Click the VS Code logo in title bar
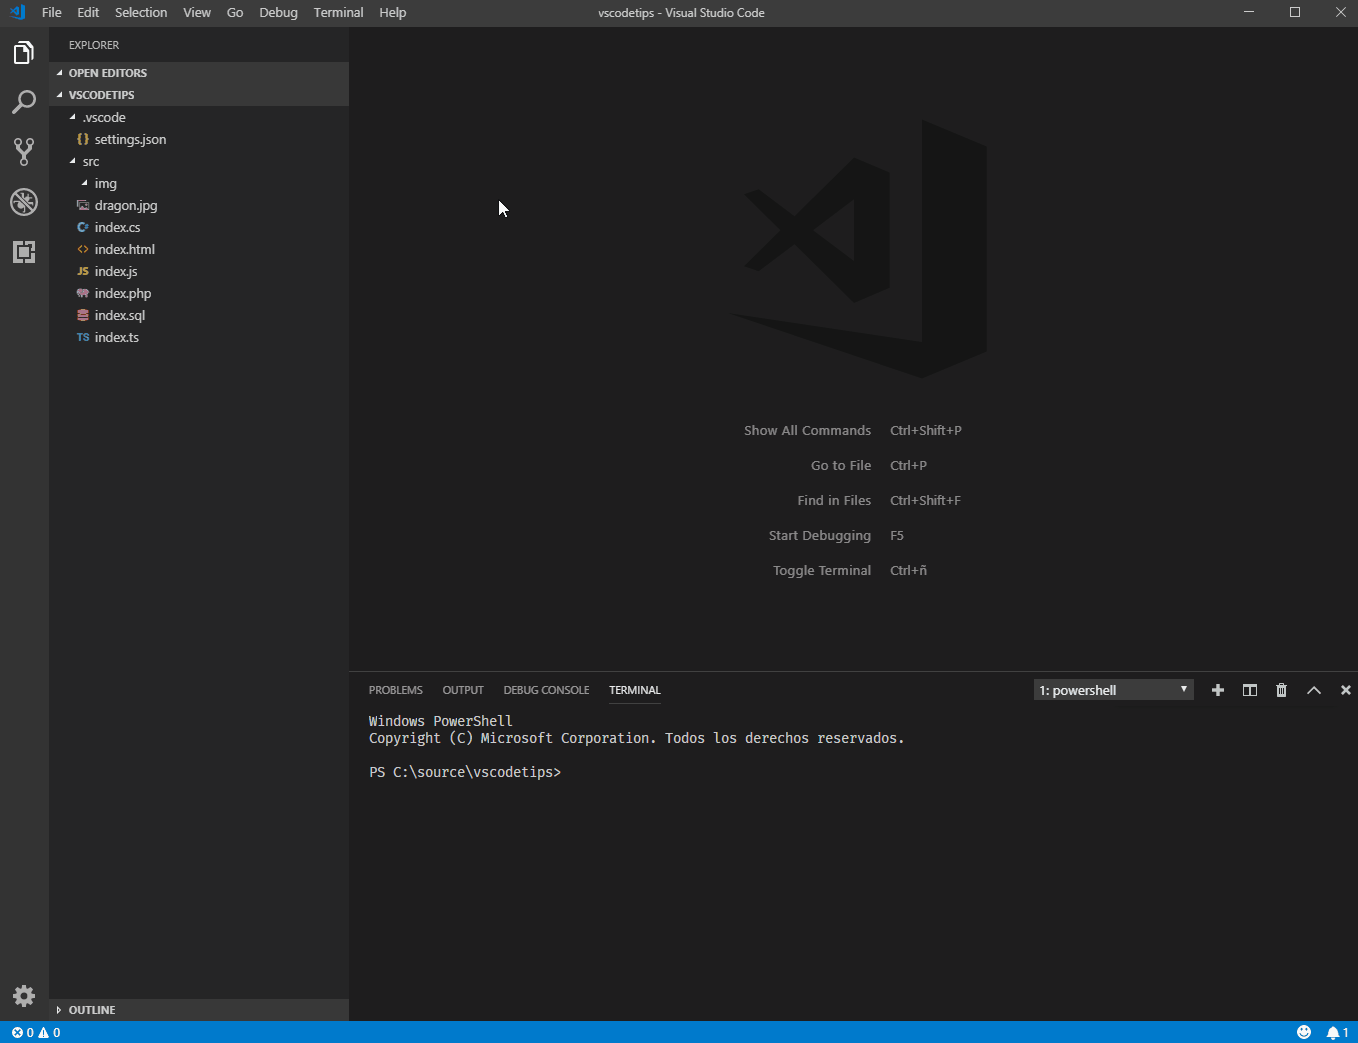1358x1043 pixels. [x=17, y=12]
